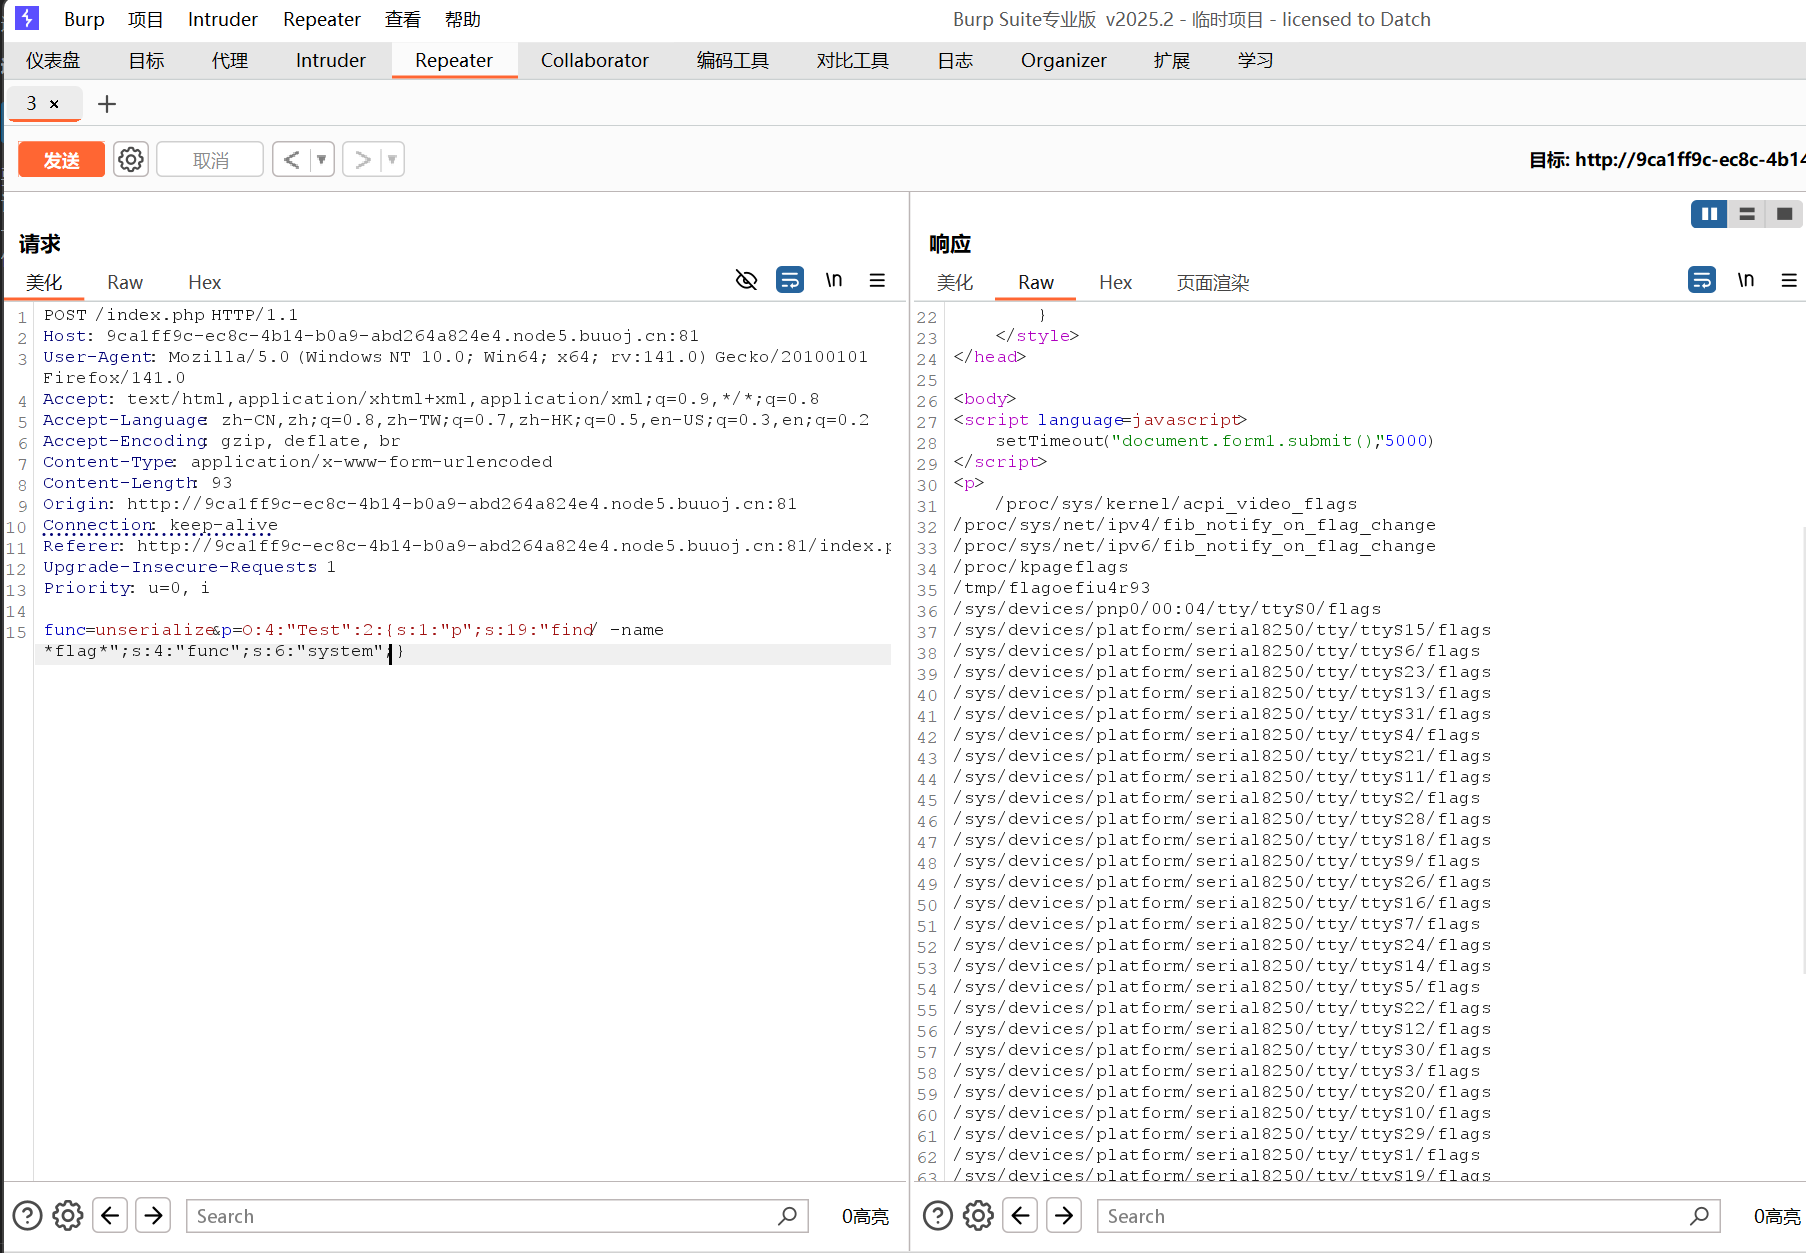Open the 帮助 menu

[463, 19]
